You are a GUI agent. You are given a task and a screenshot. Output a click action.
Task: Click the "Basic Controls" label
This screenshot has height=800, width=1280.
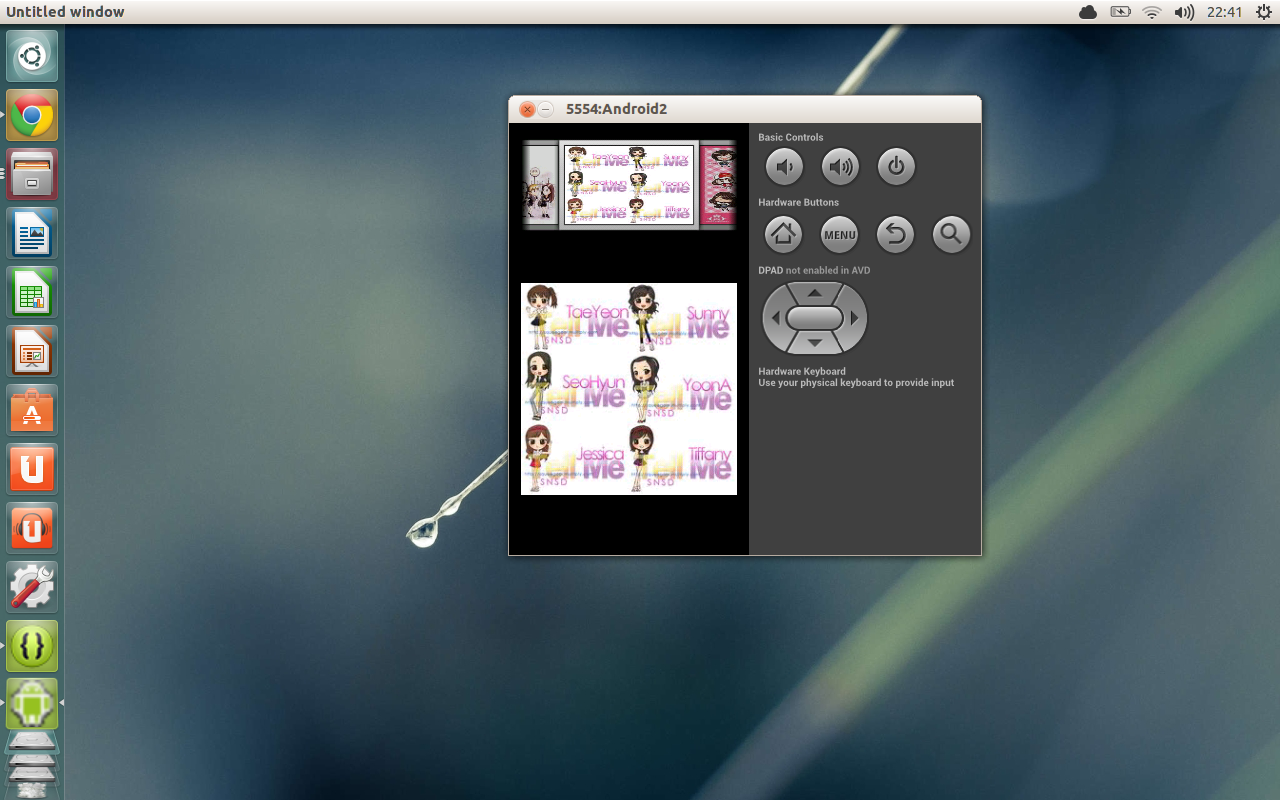(x=791, y=138)
